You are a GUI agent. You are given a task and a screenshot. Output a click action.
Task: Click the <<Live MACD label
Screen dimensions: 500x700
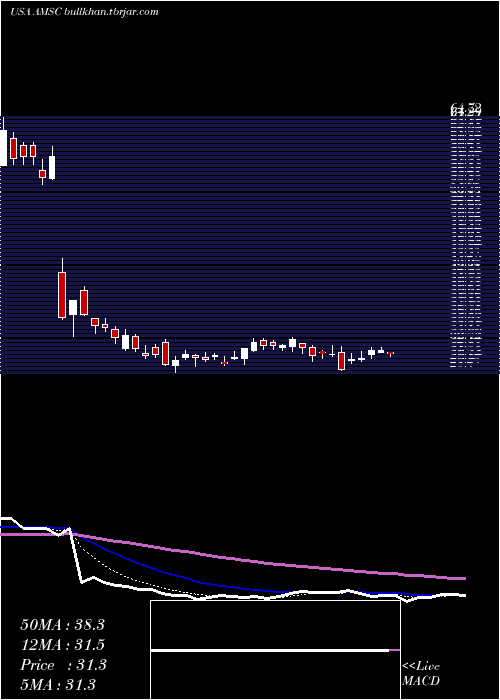tap(421, 674)
